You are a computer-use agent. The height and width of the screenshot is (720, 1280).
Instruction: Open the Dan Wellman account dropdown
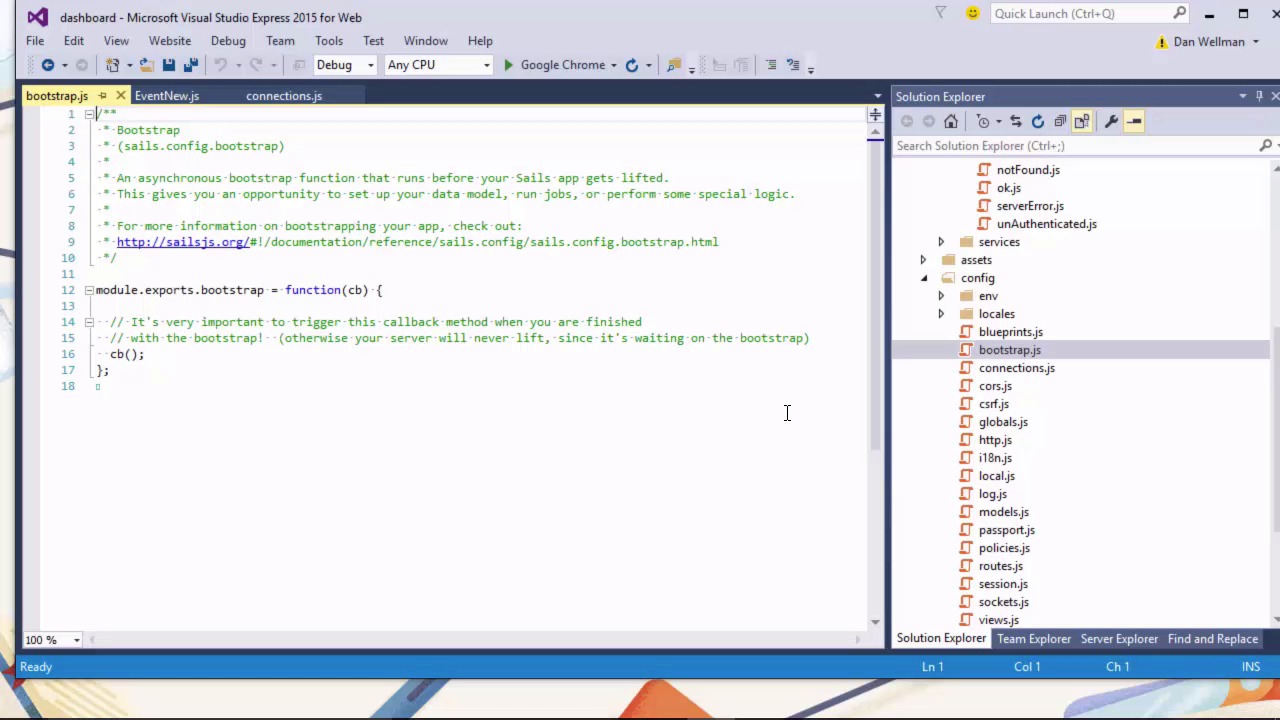click(x=1256, y=42)
